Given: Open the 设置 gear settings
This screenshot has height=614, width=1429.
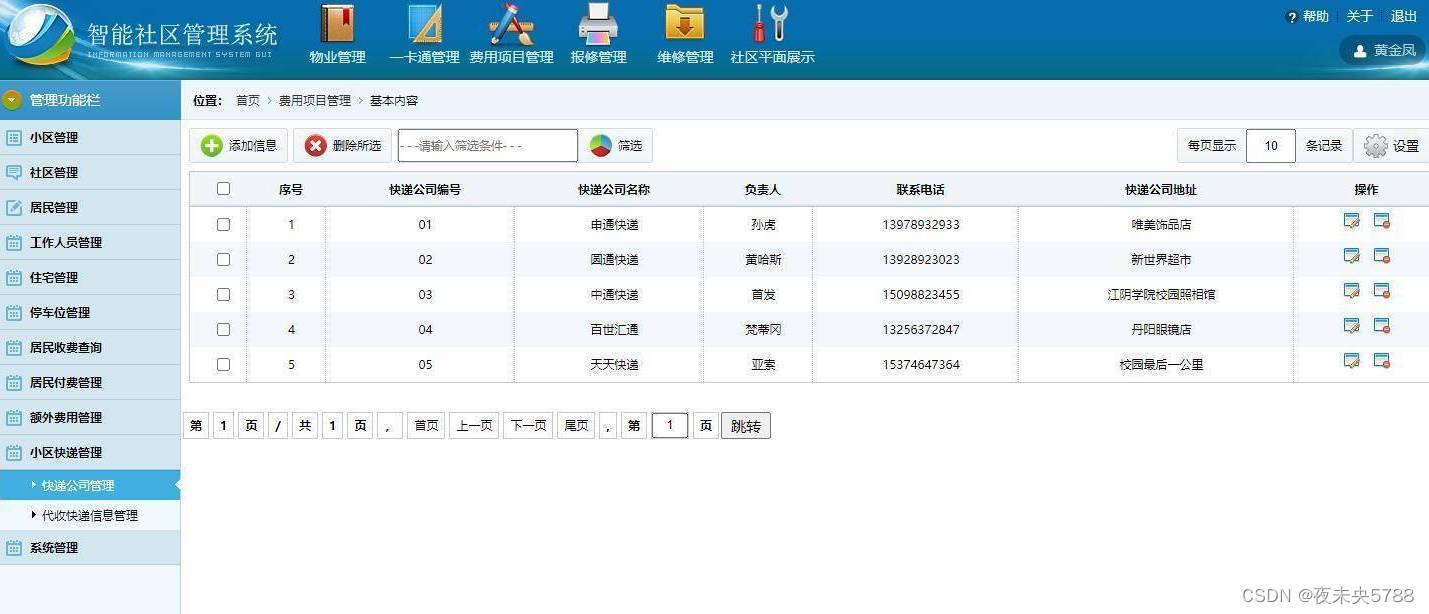Looking at the screenshot, I should coord(1391,146).
